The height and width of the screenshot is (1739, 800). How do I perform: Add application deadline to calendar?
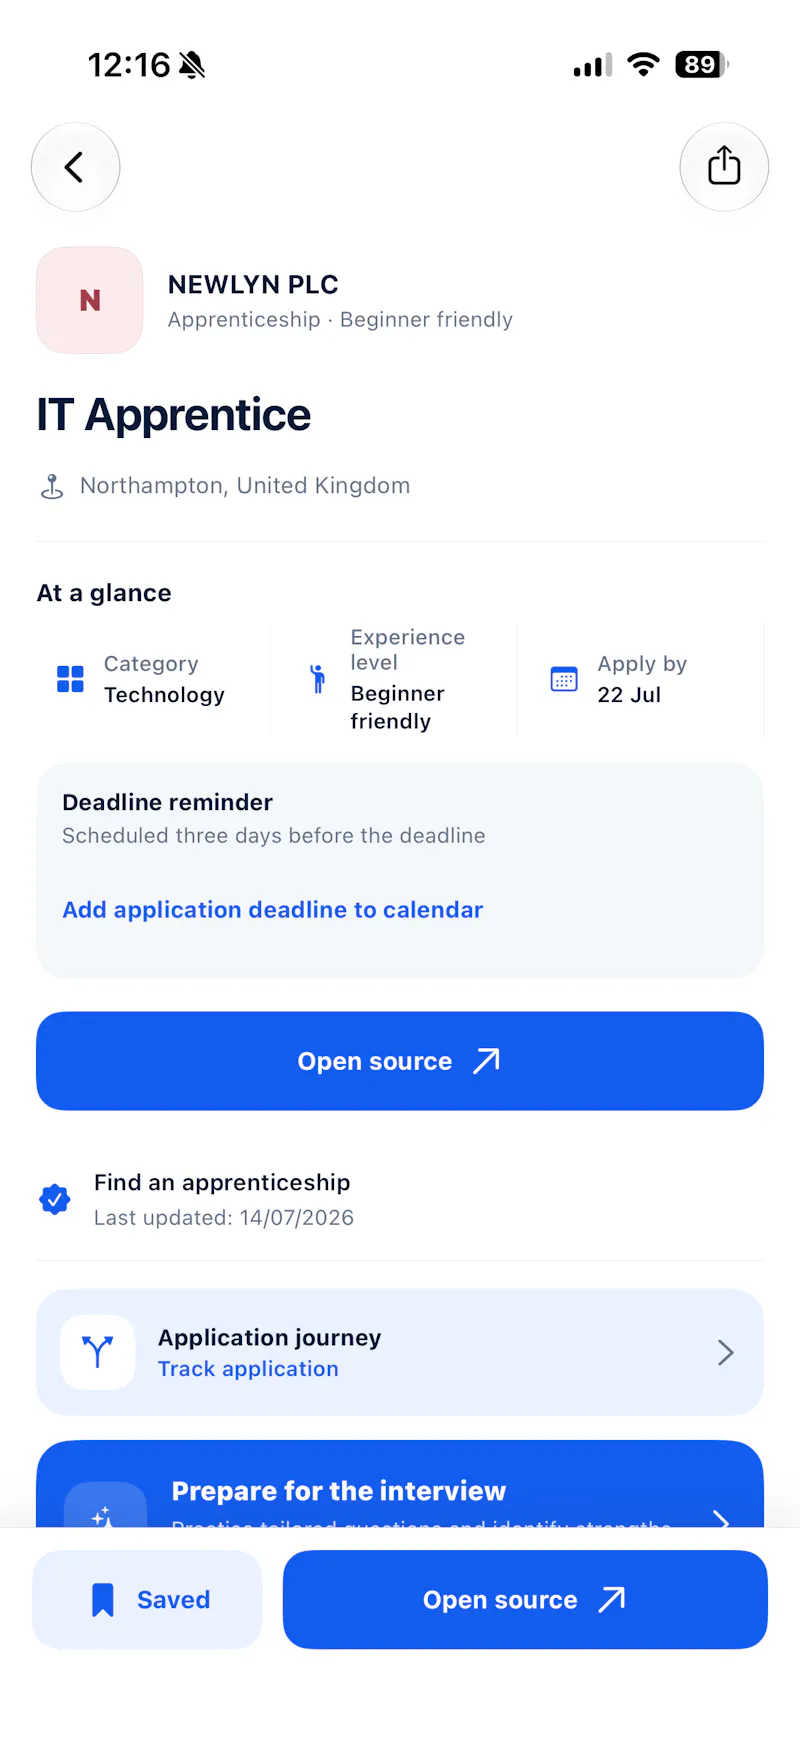point(273,910)
